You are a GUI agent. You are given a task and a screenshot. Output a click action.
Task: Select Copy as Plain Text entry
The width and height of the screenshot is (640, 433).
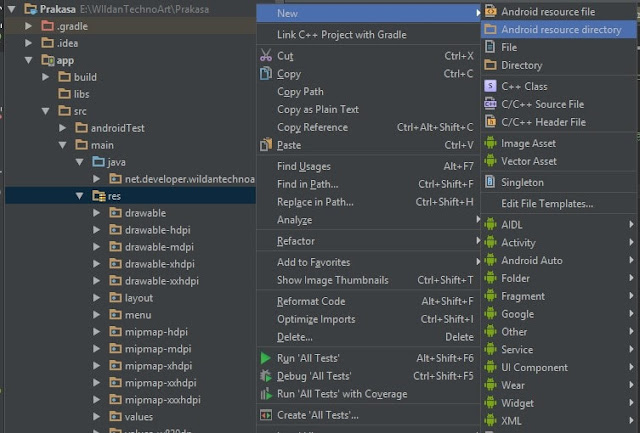pyautogui.click(x=368, y=109)
